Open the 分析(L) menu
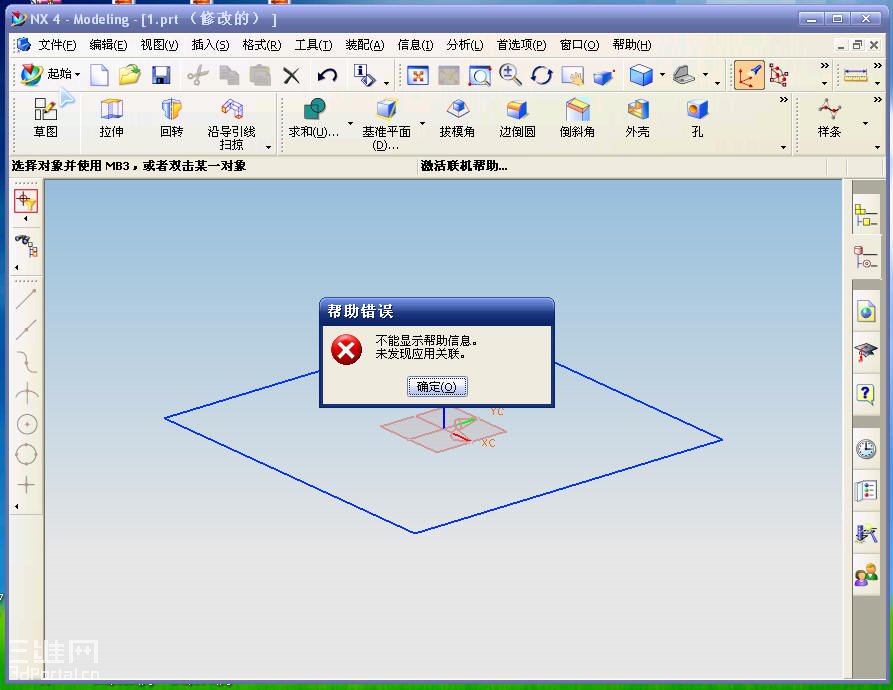 (465, 45)
